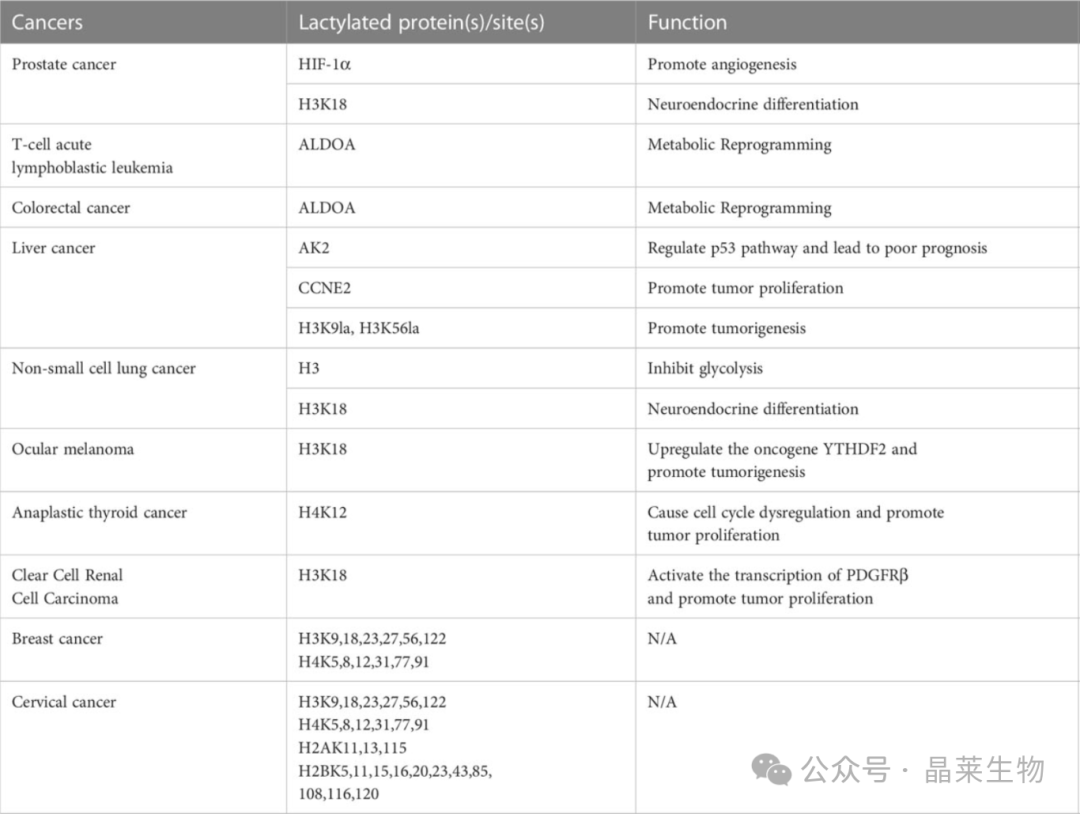Click the "Function" column header
The image size is (1080, 814).
click(687, 22)
